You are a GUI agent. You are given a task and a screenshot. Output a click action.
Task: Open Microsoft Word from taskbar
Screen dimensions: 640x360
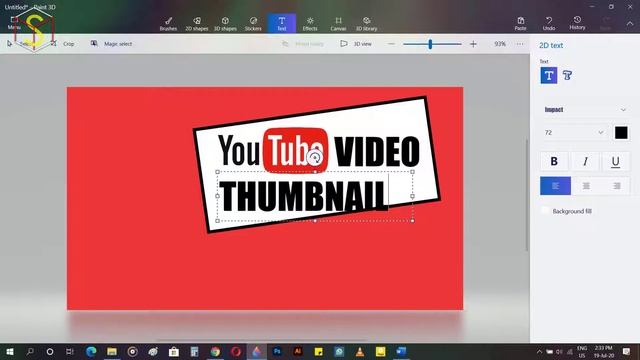pos(401,351)
